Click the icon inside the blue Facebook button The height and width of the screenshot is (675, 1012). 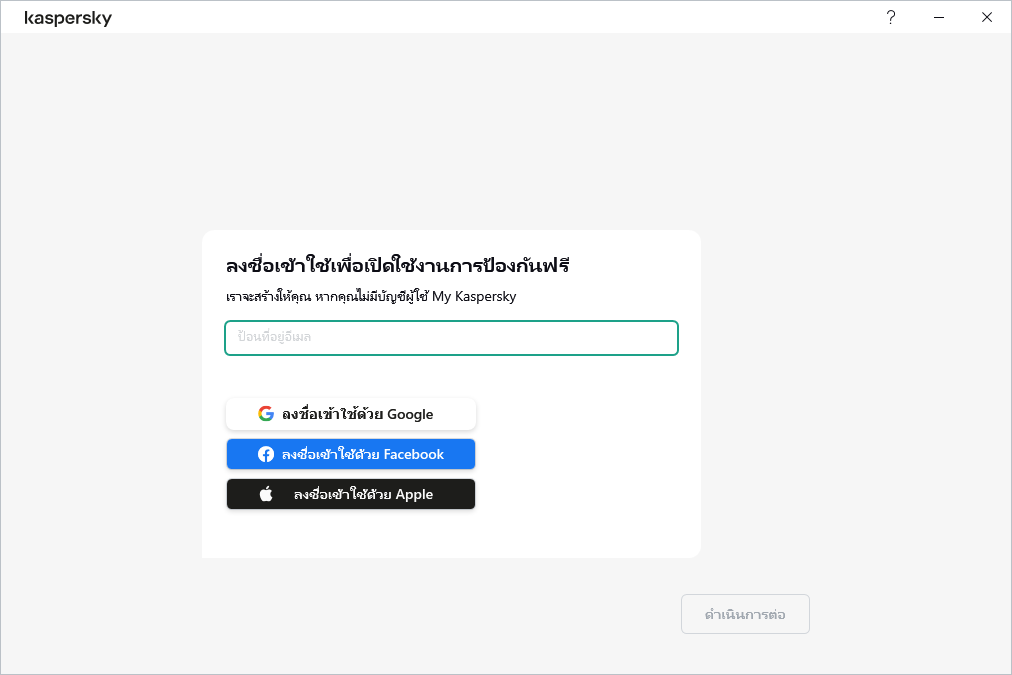pyautogui.click(x=265, y=453)
